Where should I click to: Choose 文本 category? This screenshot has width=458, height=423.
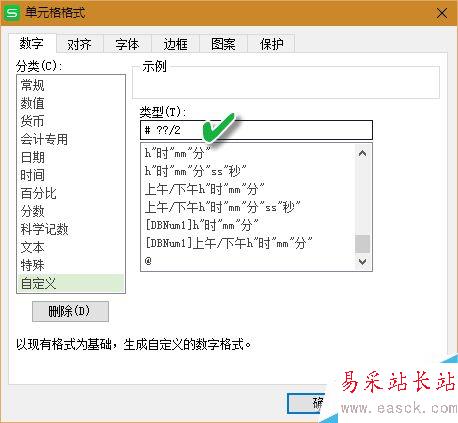click(x=71, y=247)
